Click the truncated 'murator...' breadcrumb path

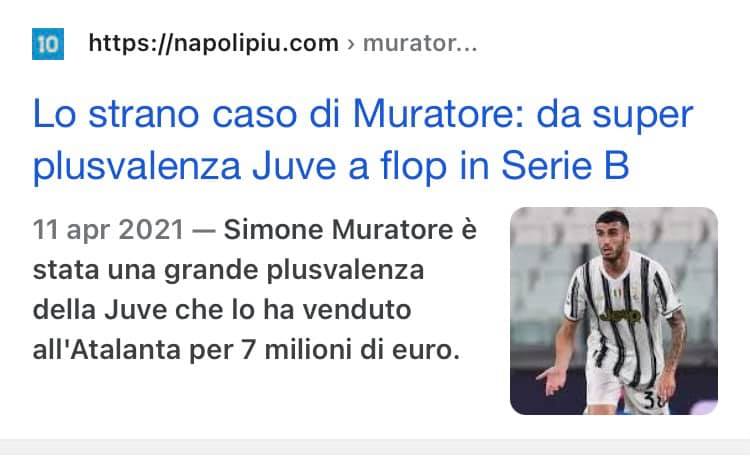coord(420,44)
